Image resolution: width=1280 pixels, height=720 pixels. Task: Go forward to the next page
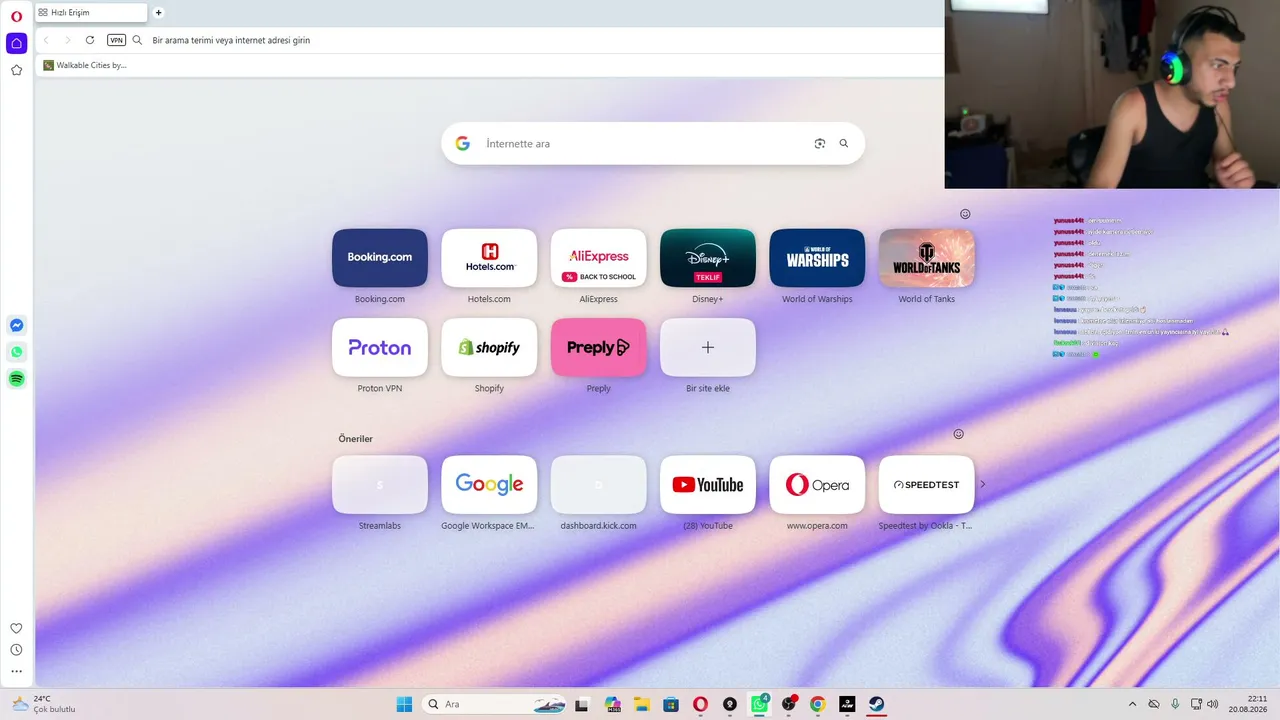68,40
